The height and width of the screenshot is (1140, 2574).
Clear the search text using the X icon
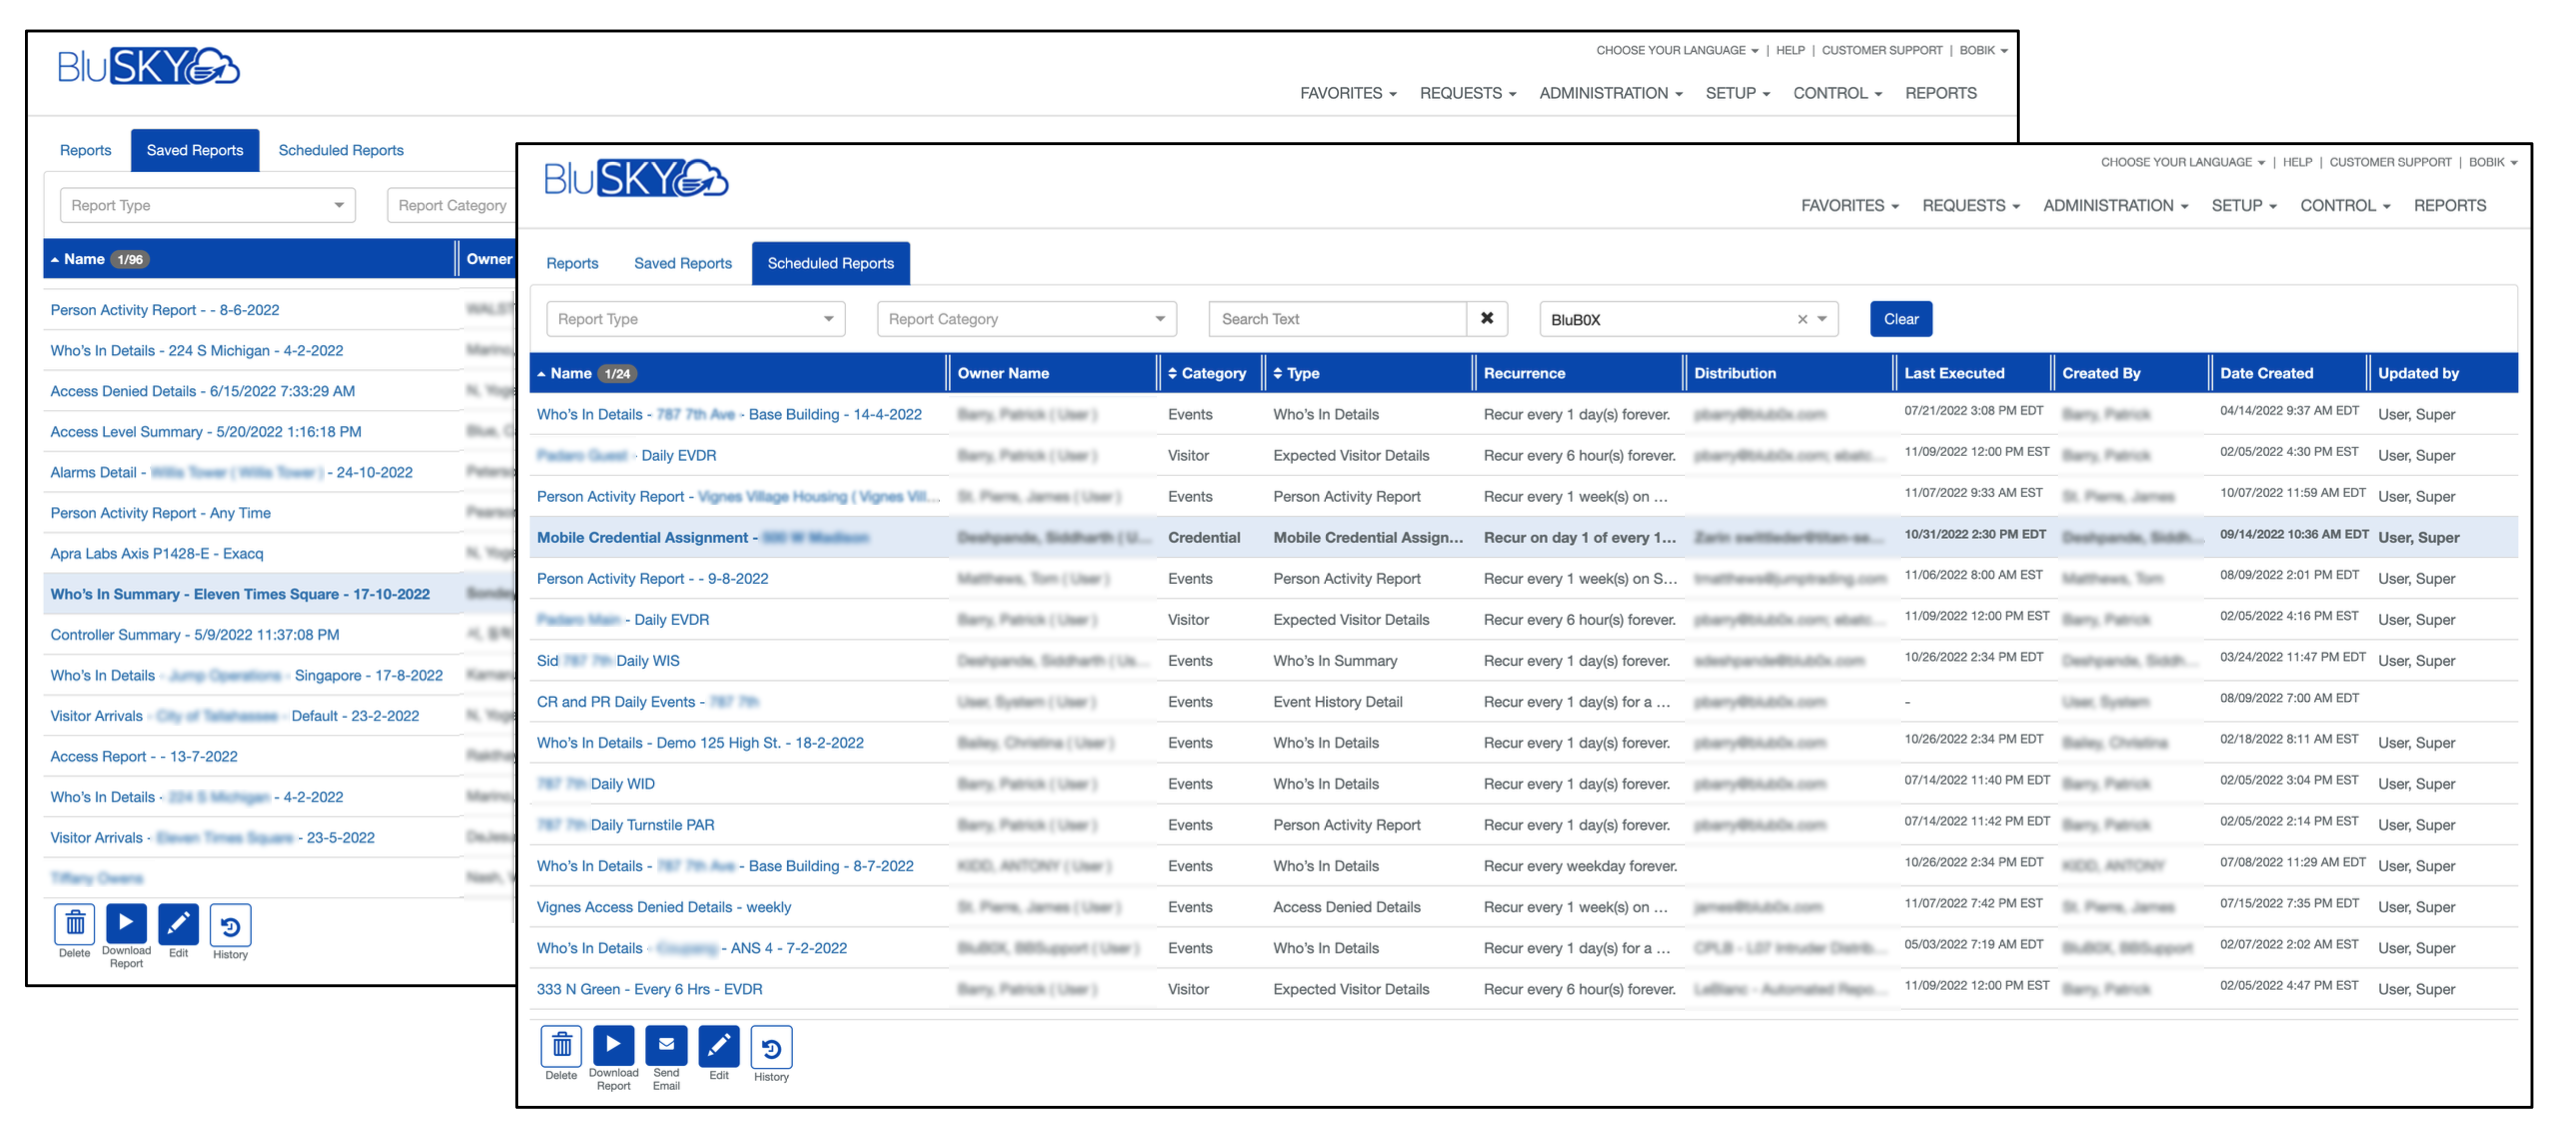(x=1488, y=318)
